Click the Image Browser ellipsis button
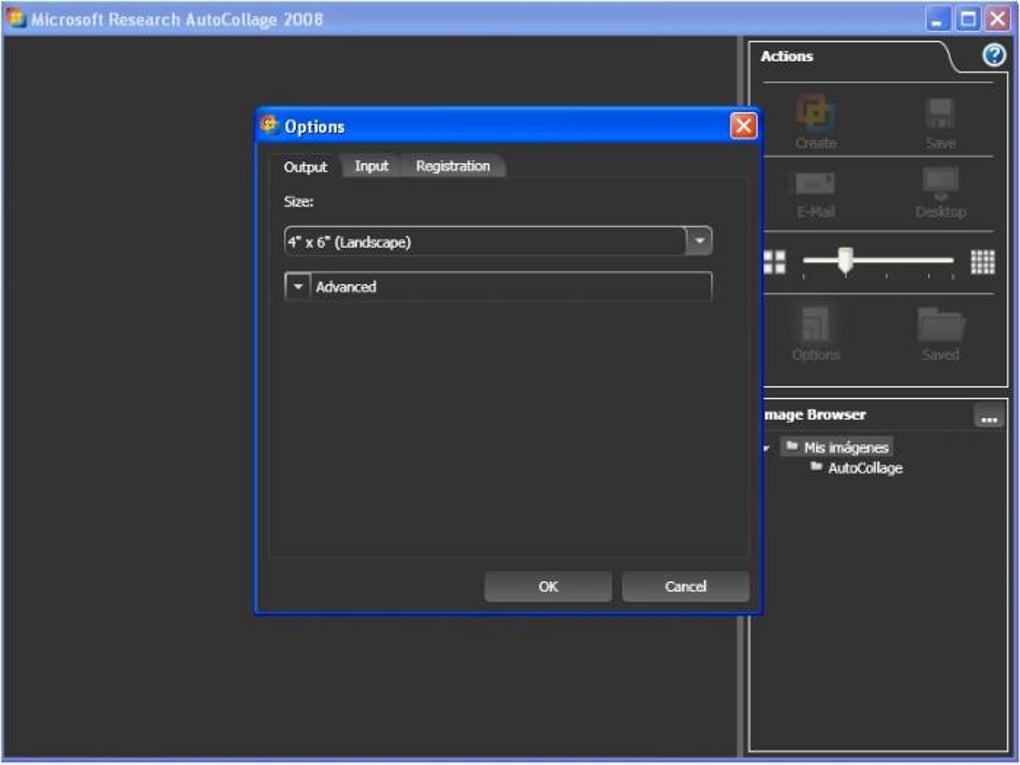Image resolution: width=1020 pixels, height=765 pixels. click(989, 415)
